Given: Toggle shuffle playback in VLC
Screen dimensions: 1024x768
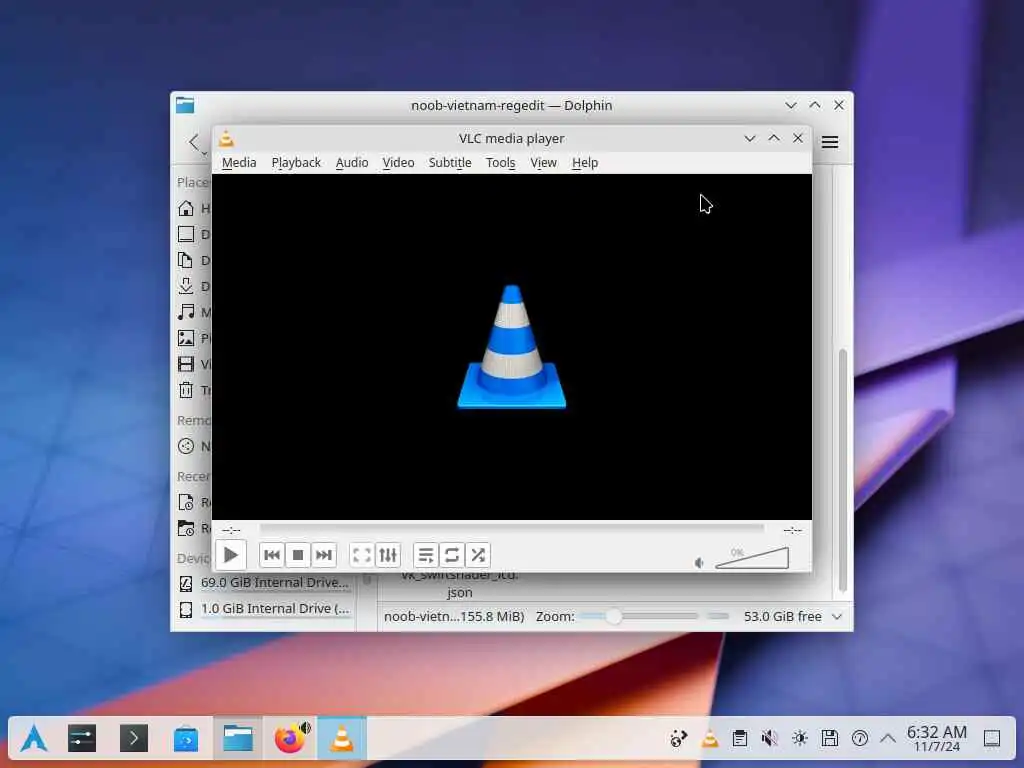Looking at the screenshot, I should pyautogui.click(x=478, y=555).
